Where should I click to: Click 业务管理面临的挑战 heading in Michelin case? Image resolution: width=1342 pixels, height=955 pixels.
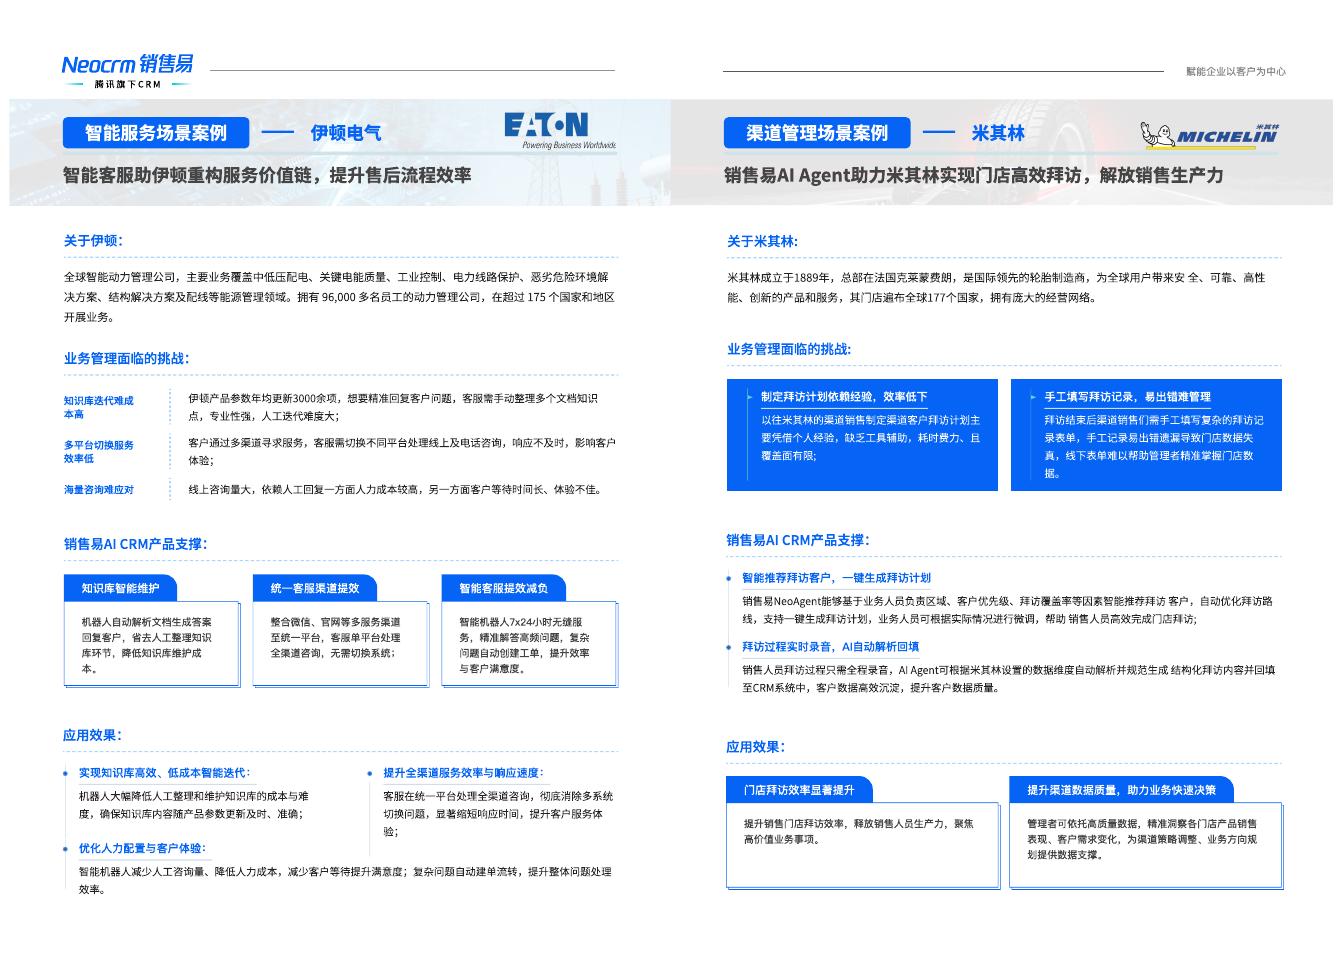(789, 349)
